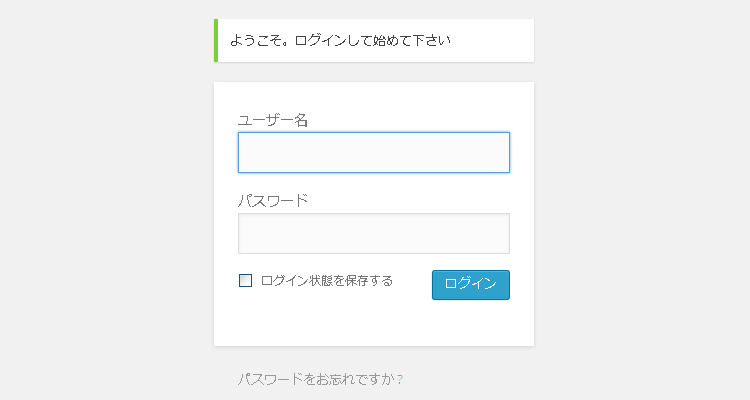Submit the form with the ログイン button
This screenshot has height=400, width=750.
(x=470, y=284)
